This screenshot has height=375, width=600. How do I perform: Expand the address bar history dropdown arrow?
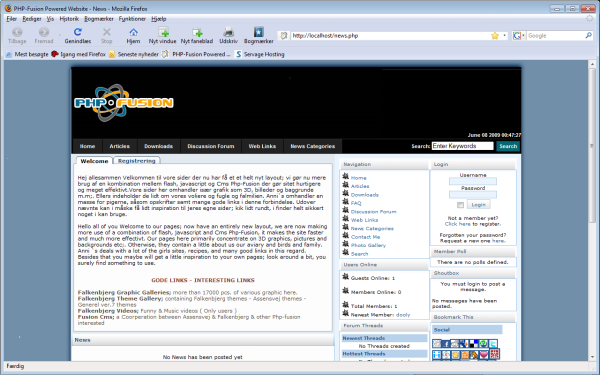point(504,36)
